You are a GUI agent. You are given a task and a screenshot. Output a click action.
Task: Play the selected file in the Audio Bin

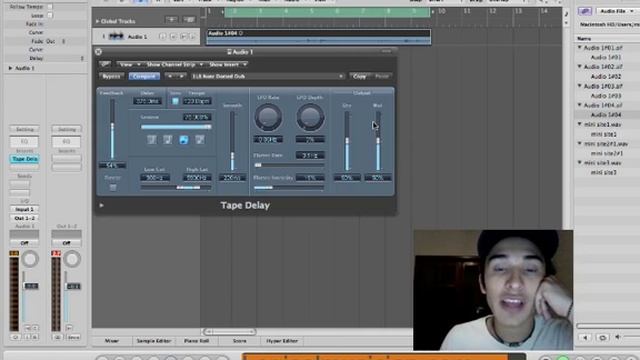coord(585,338)
